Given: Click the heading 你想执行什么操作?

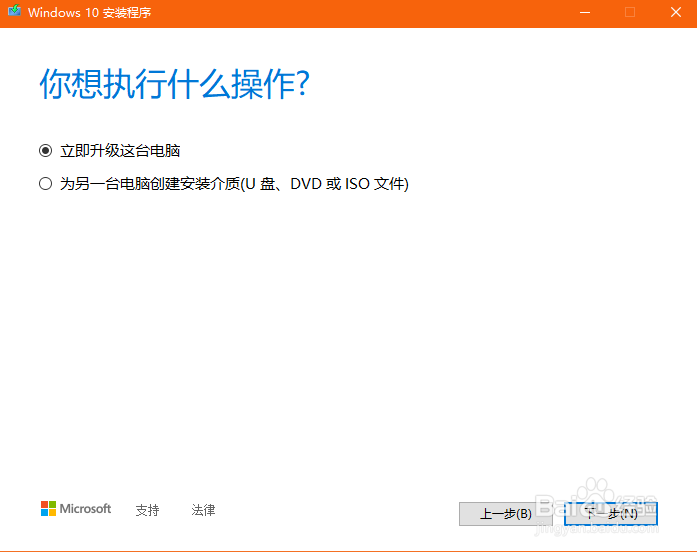Looking at the screenshot, I should click(x=174, y=84).
